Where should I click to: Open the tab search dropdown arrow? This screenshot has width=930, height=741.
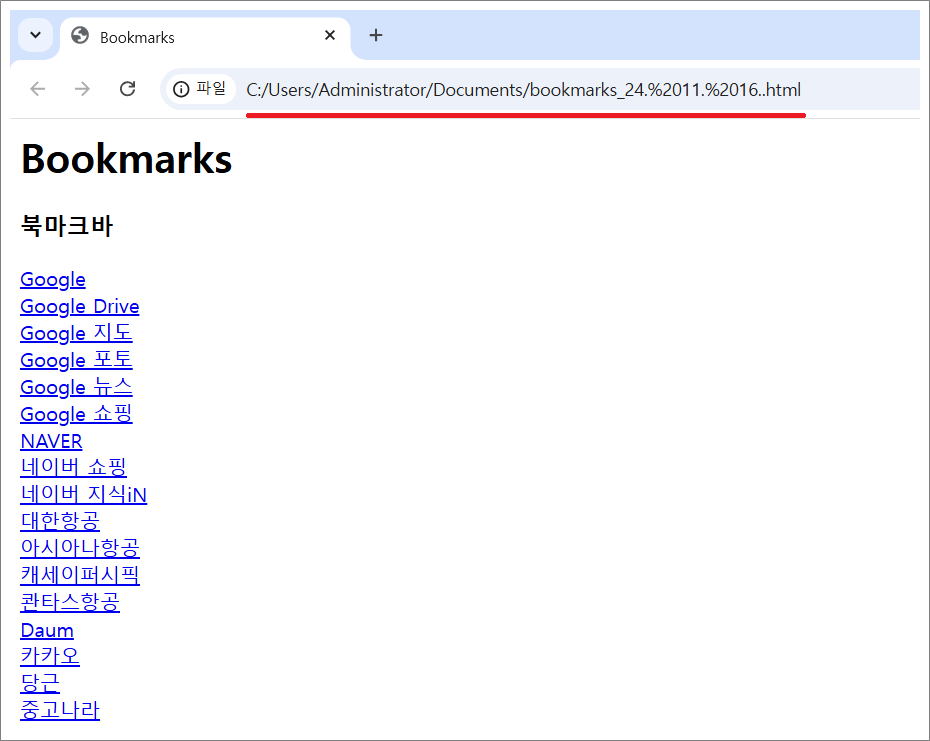point(36,35)
